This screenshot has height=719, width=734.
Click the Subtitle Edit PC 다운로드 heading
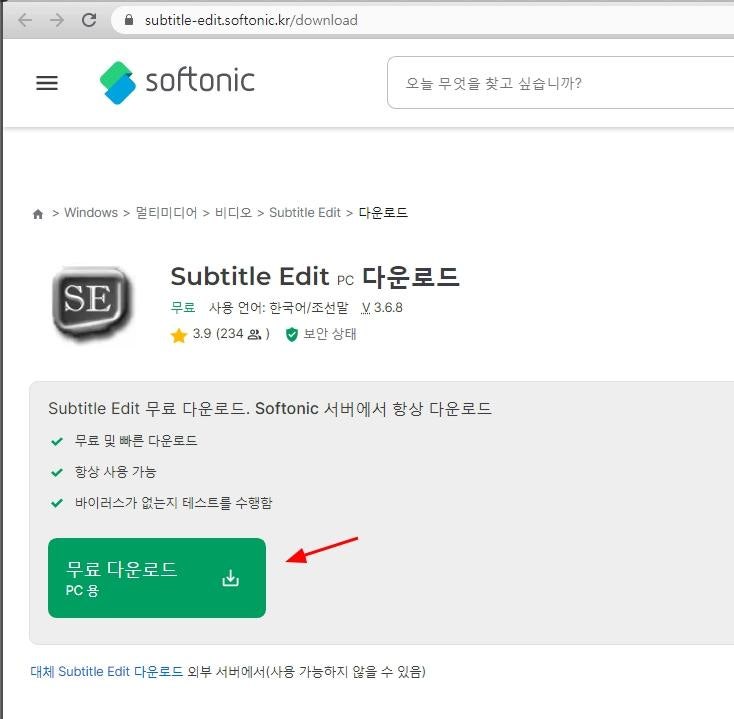pos(315,276)
